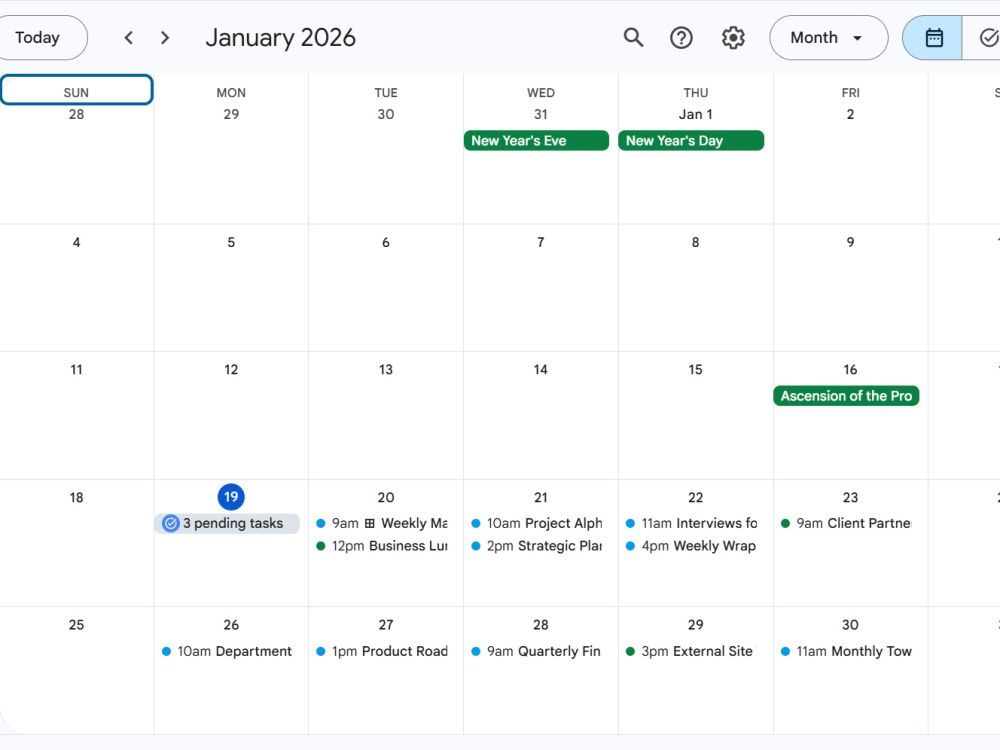
Task: Open 10am Project Alph event
Action: click(x=536, y=524)
